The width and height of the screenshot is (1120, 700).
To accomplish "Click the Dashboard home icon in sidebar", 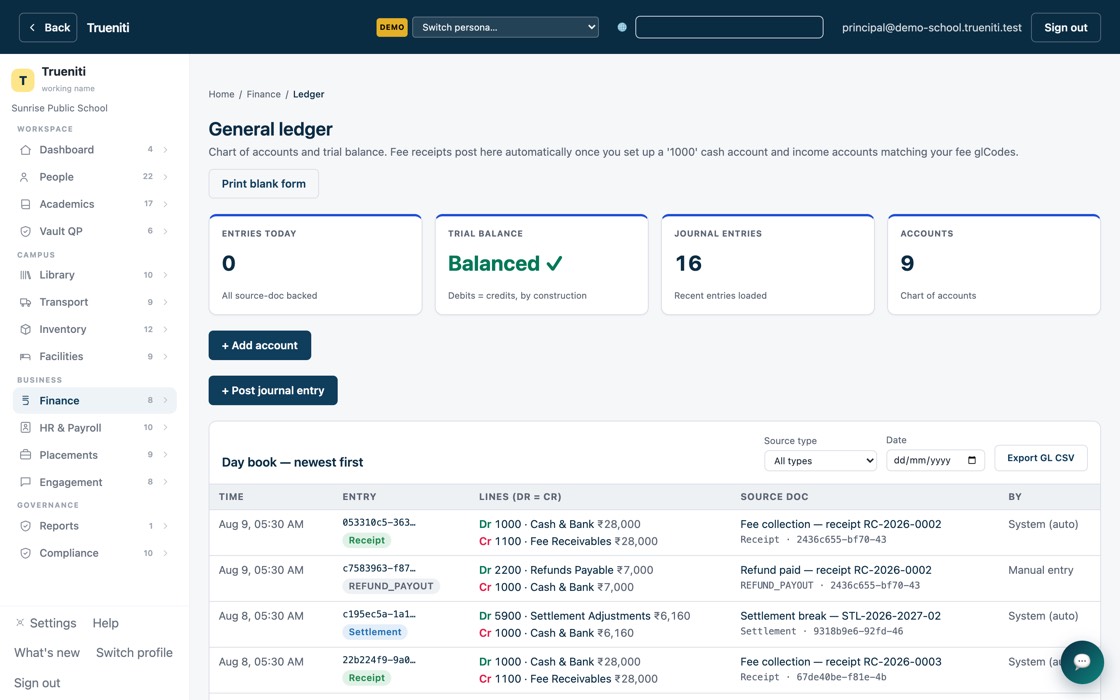I will [25, 150].
